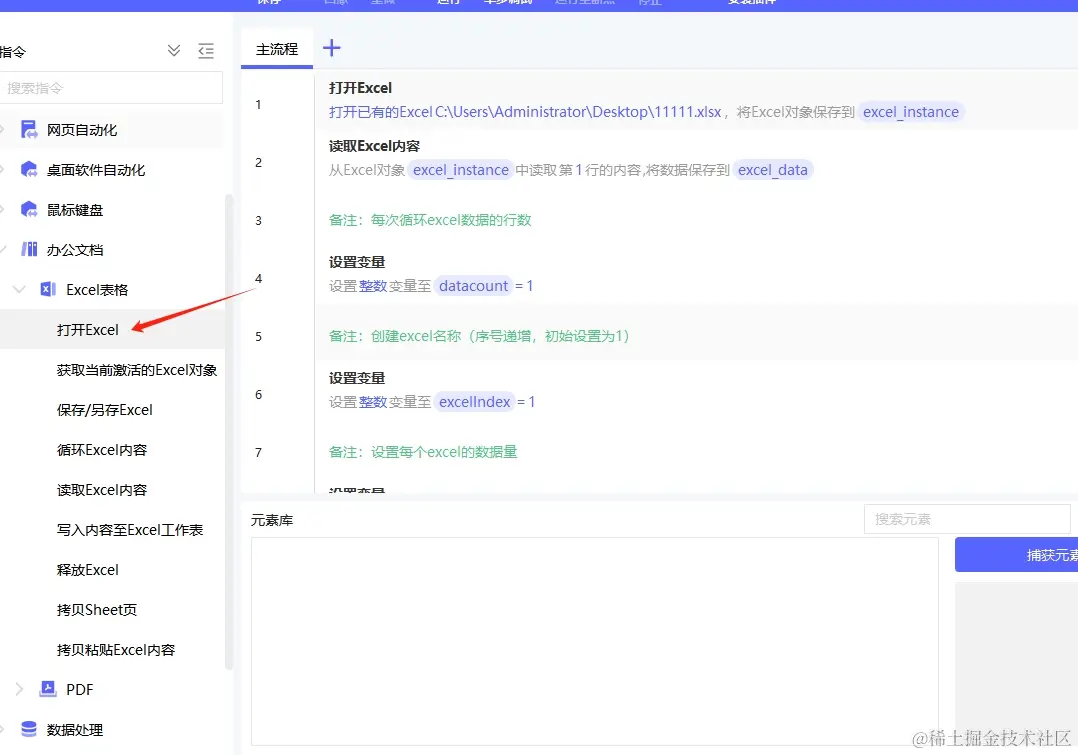Select the 每次循环excel数据的行数 comment line

point(430,220)
